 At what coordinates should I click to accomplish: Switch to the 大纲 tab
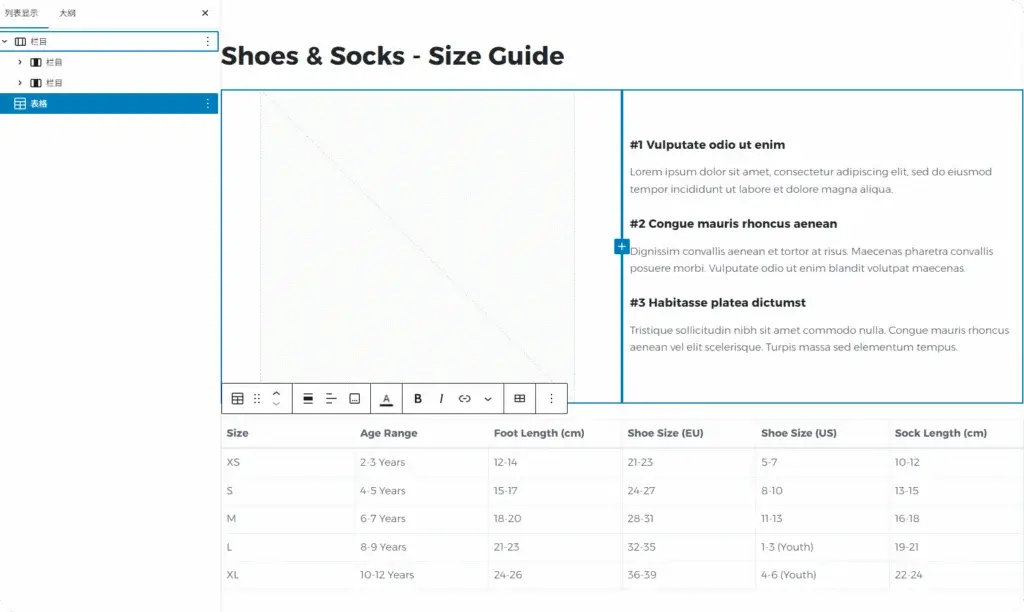67,13
